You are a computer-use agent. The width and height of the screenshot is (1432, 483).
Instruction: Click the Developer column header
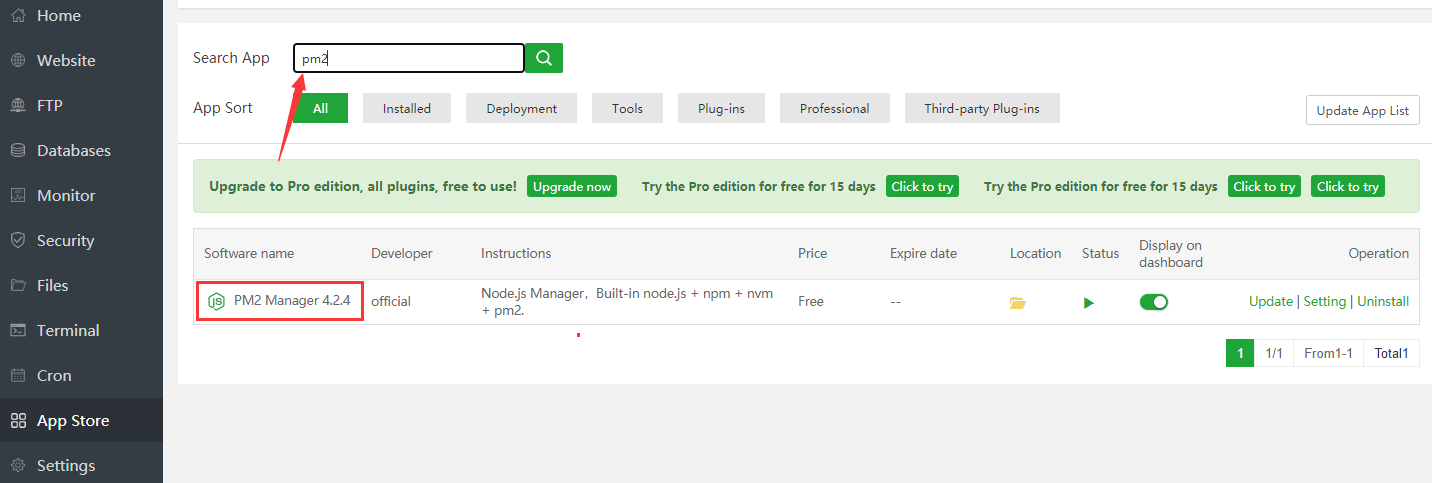(401, 253)
